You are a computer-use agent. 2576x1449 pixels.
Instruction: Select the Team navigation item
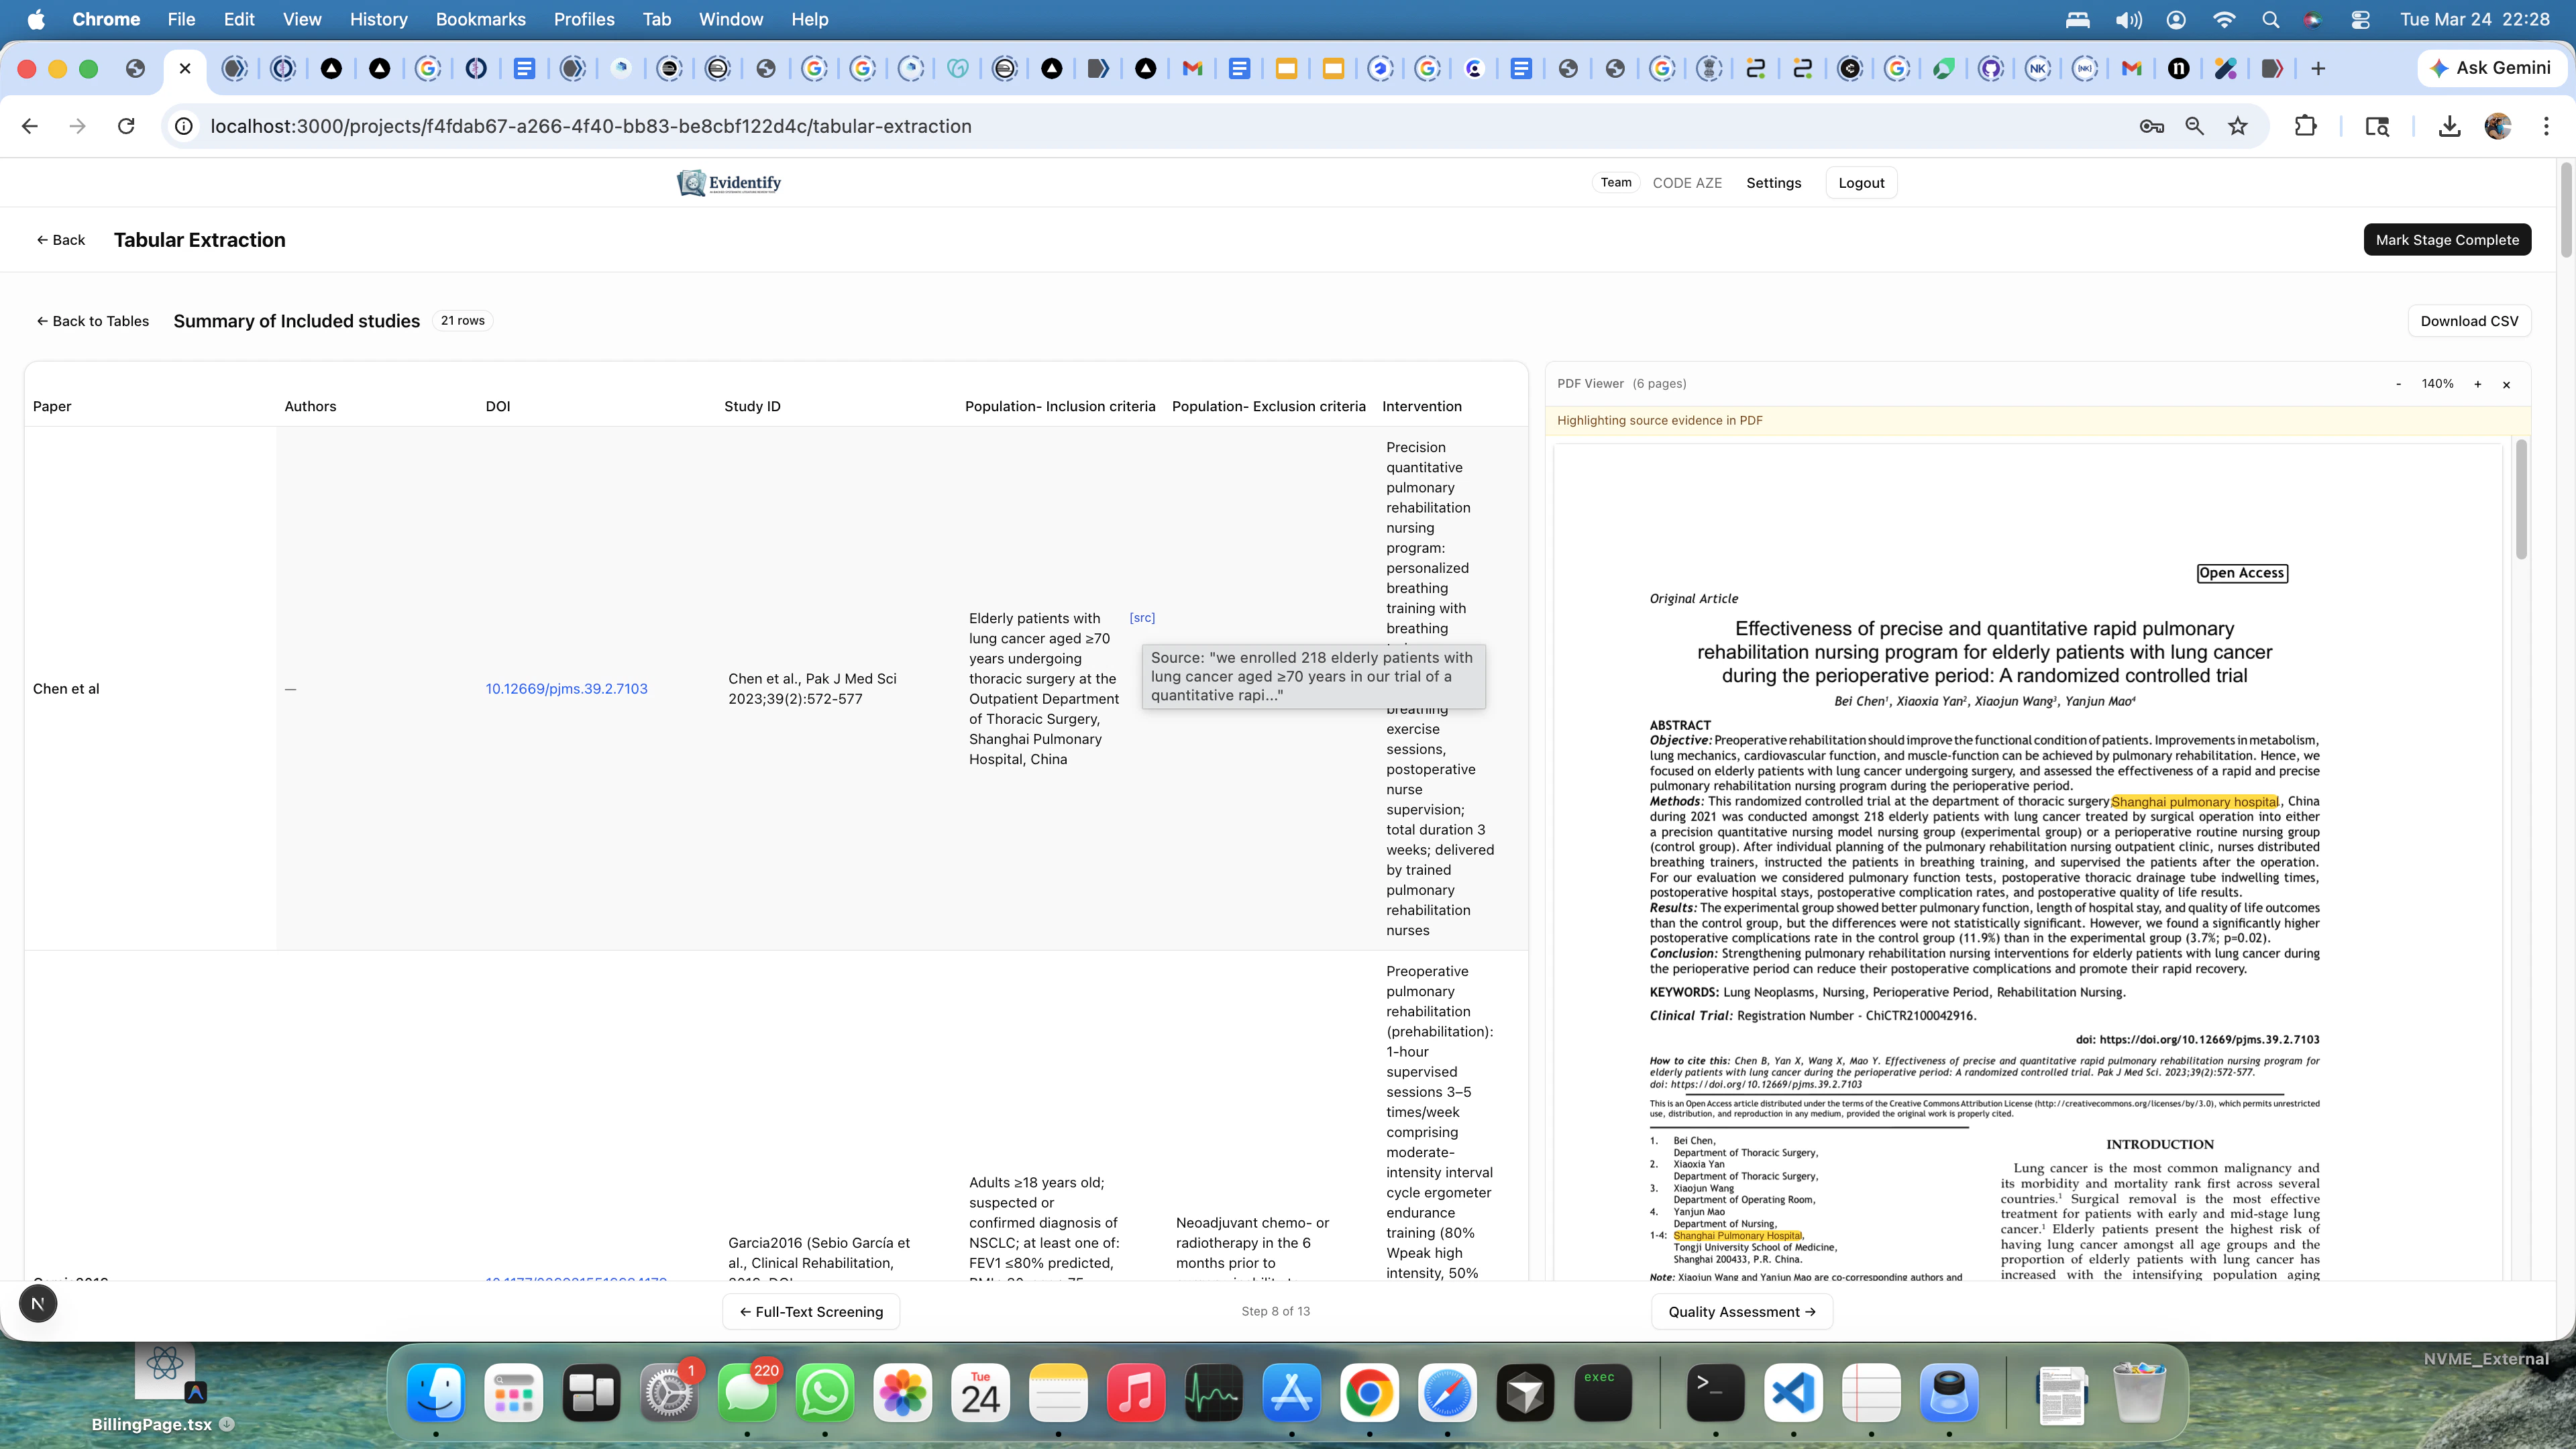(x=1616, y=182)
